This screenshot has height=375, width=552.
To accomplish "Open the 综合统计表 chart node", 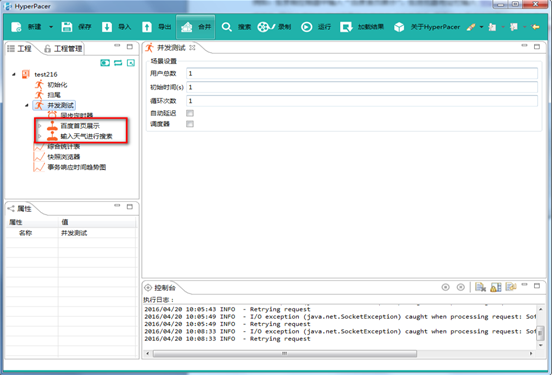I will pyautogui.click(x=64, y=146).
